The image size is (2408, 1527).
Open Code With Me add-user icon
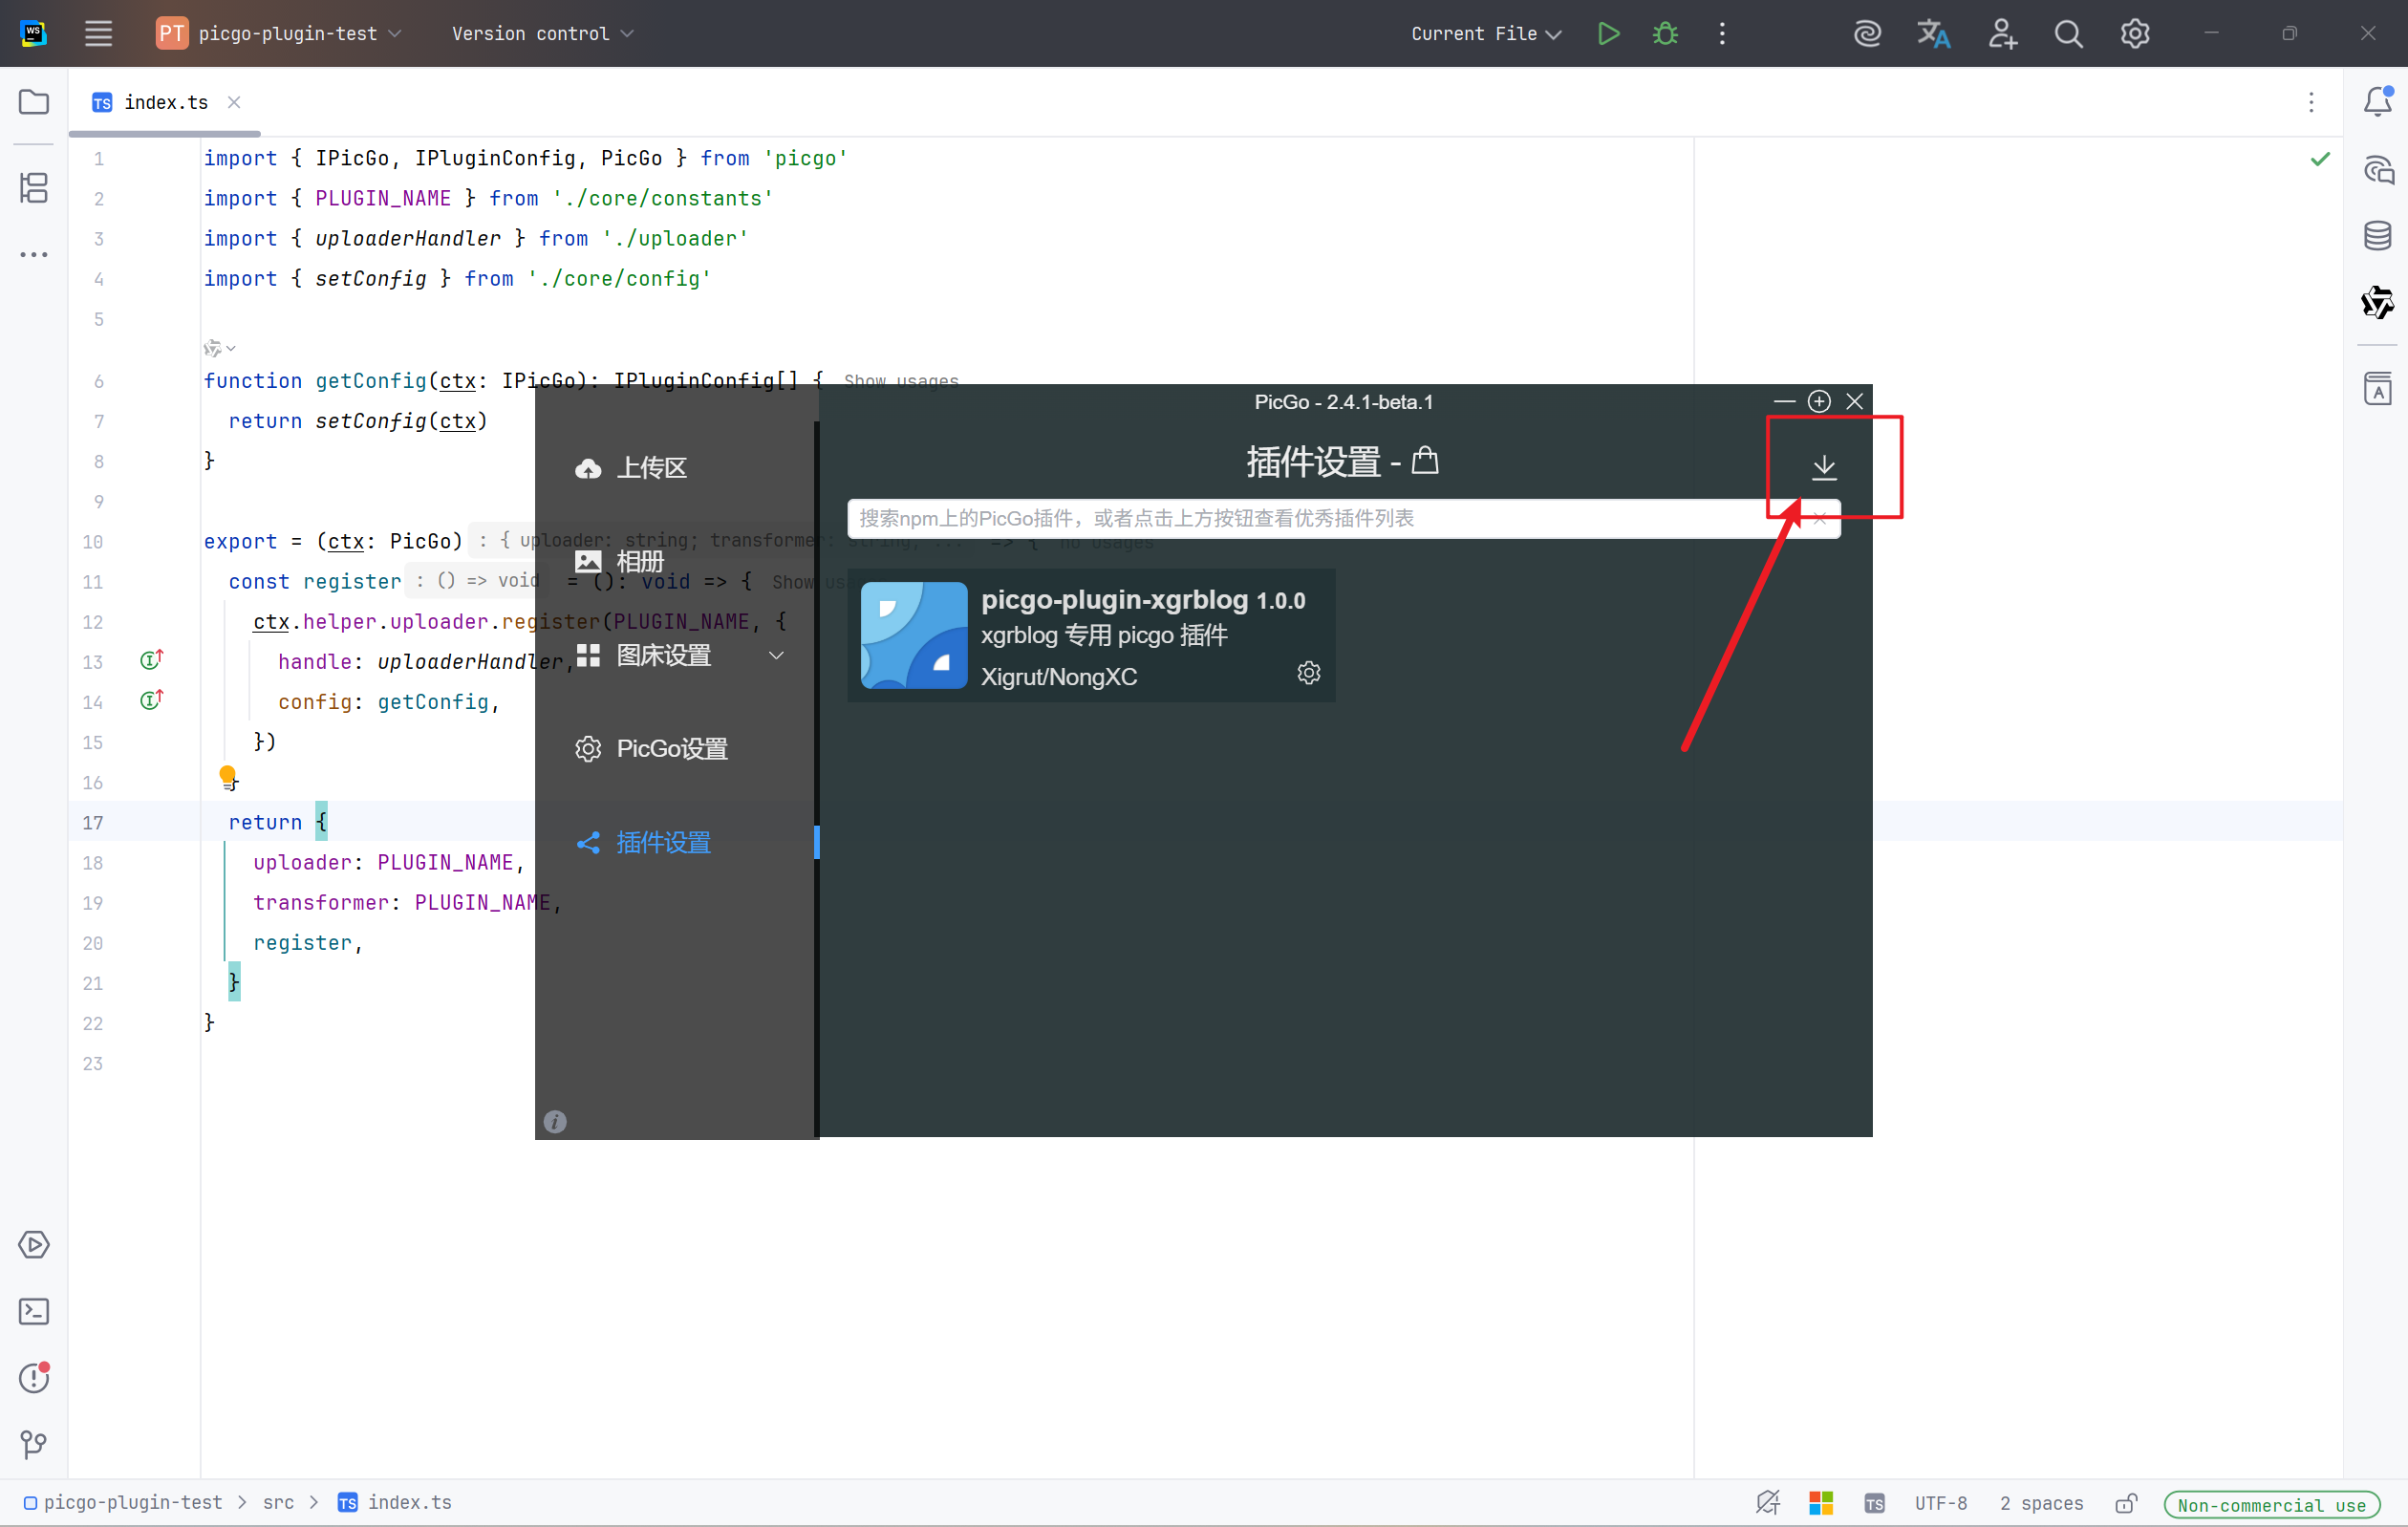tap(2001, 33)
